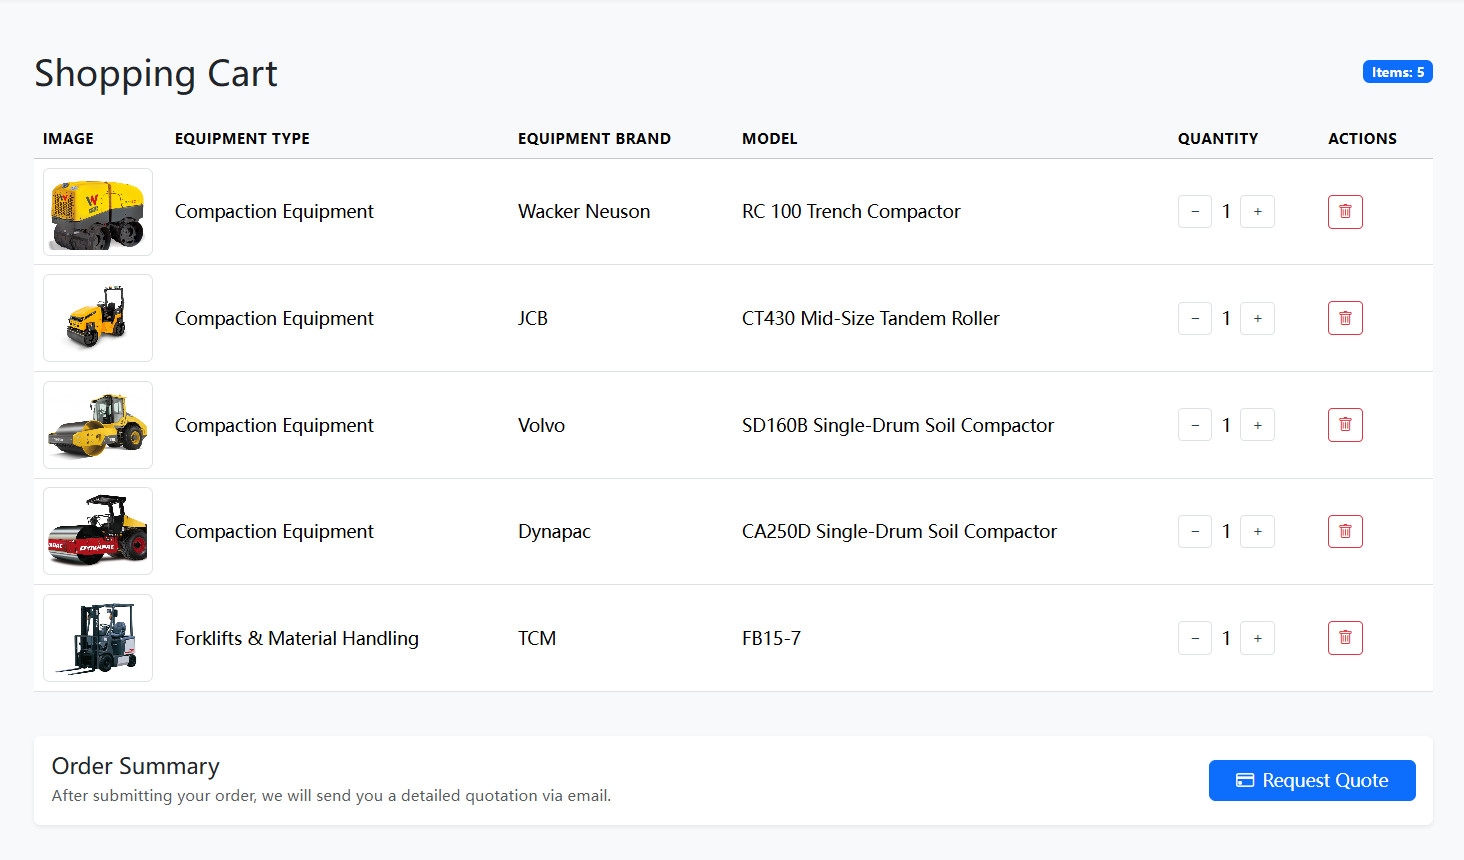Remove the JCB CT430 roller from cart
The width and height of the screenshot is (1464, 860).
coord(1345,318)
